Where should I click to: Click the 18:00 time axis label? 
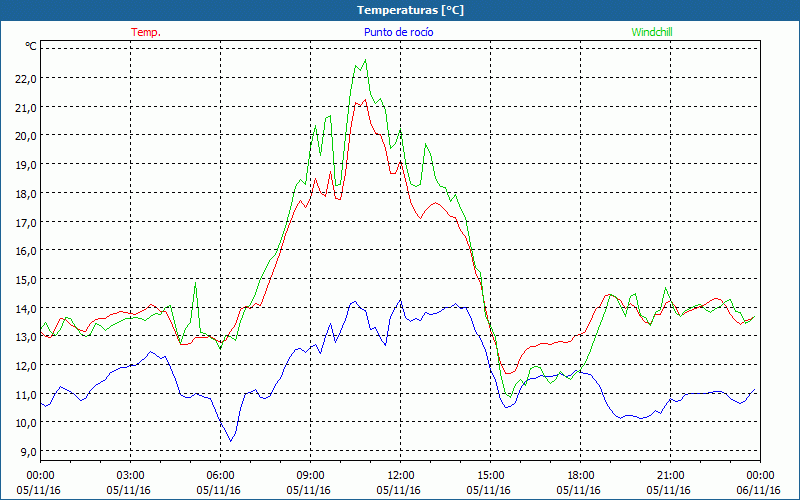(x=581, y=476)
